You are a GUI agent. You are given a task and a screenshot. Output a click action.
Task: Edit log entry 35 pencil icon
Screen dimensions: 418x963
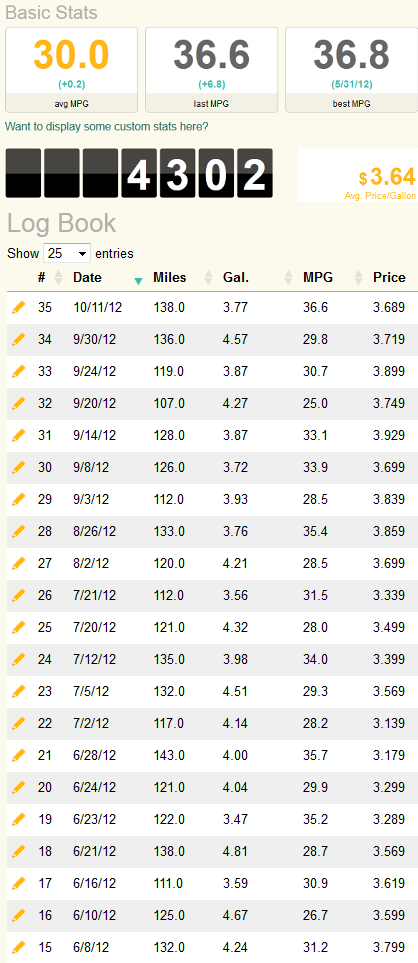click(19, 307)
